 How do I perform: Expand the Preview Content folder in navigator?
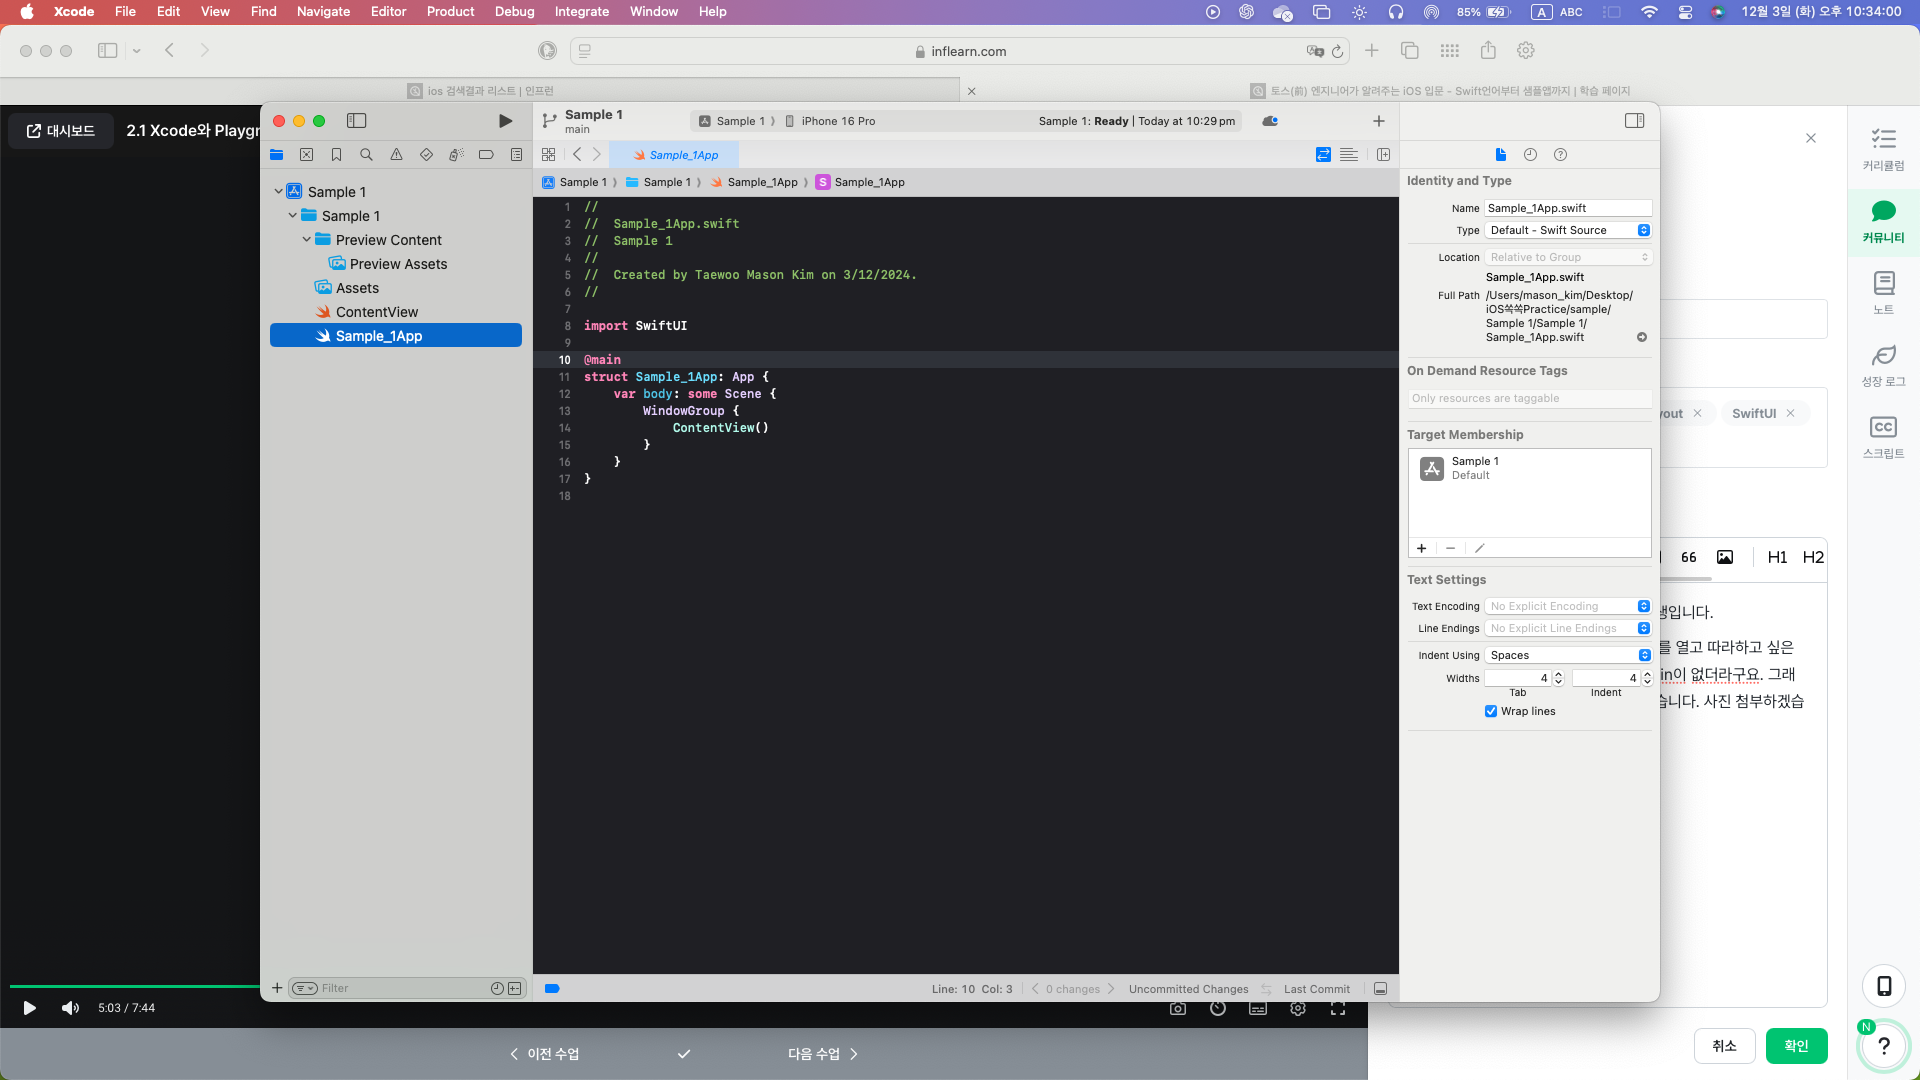[307, 239]
